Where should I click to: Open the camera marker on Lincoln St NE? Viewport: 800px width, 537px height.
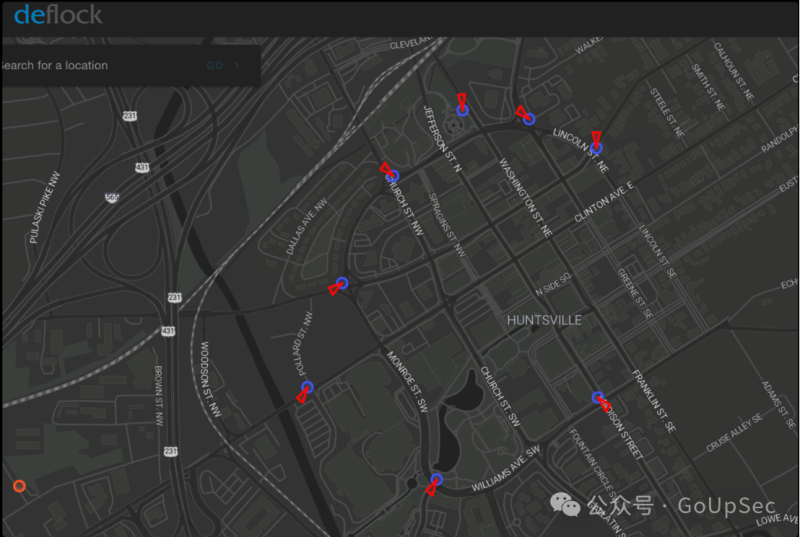pos(597,148)
